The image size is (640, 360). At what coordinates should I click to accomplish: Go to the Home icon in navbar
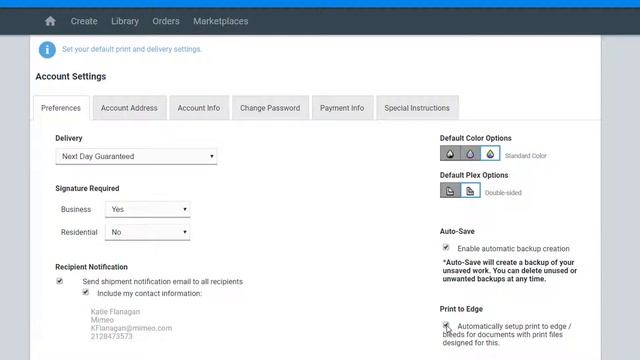coord(50,21)
